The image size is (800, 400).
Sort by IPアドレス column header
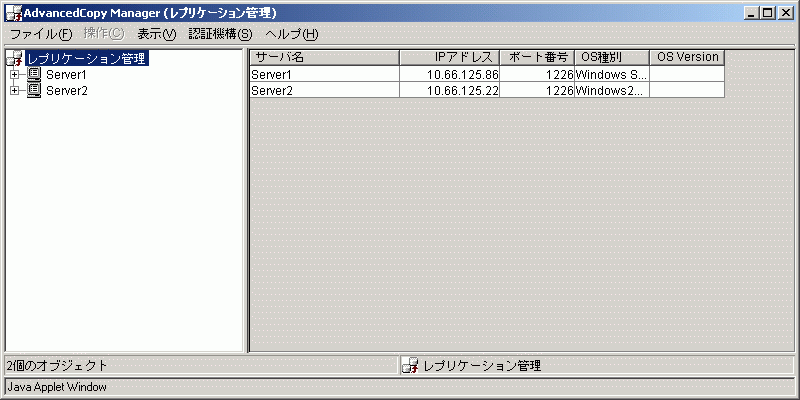pyautogui.click(x=449, y=57)
